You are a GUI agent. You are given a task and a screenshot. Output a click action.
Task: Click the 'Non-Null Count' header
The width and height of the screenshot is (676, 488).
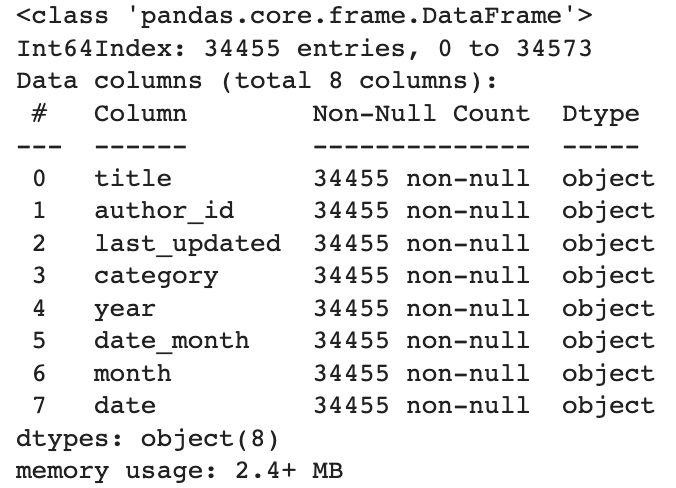click(x=421, y=114)
